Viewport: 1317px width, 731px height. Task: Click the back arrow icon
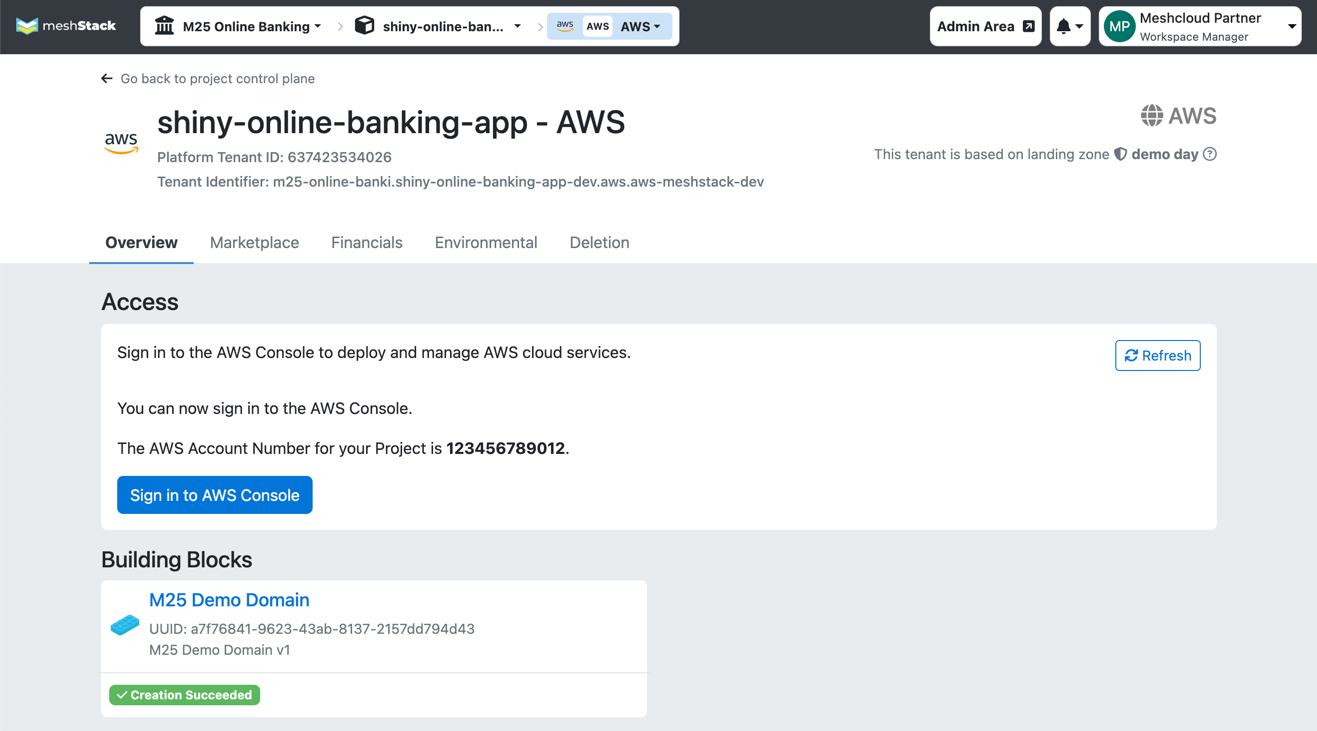pos(107,79)
